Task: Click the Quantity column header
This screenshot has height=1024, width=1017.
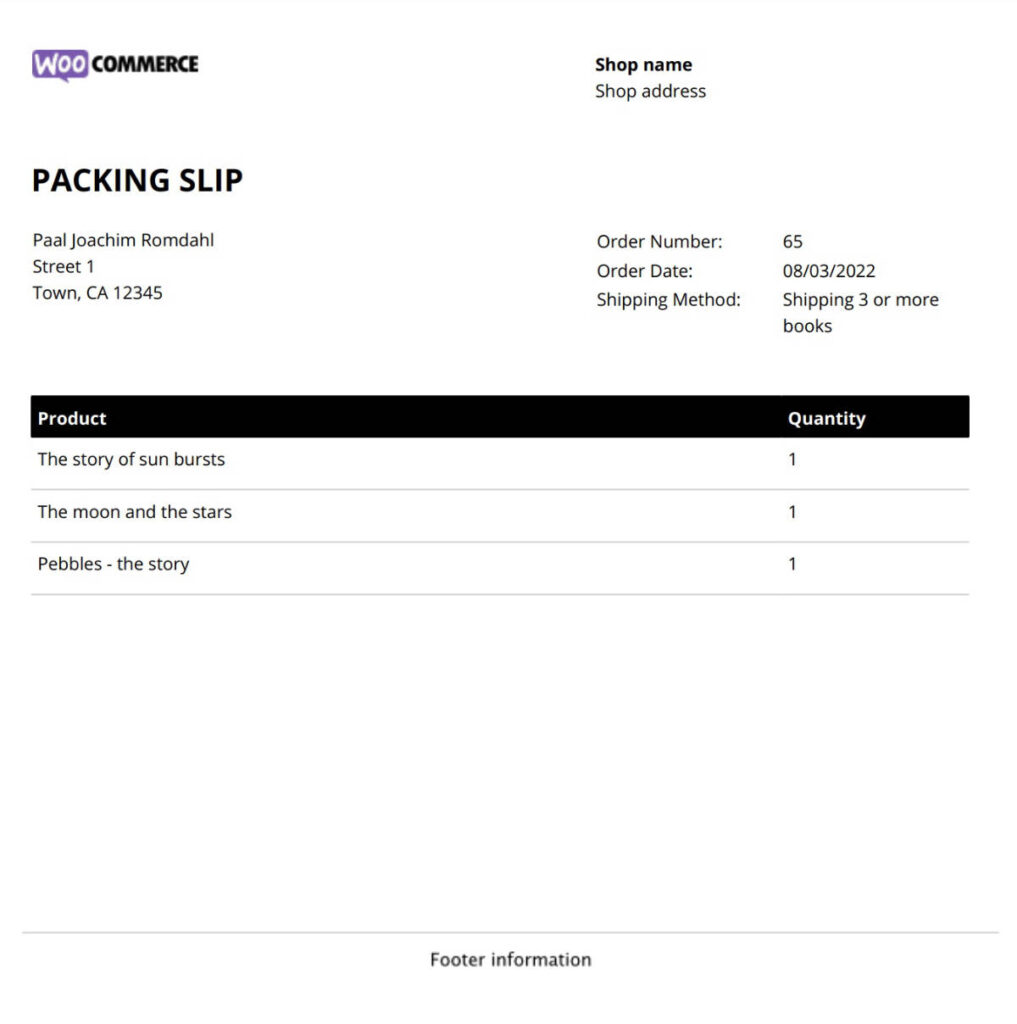Action: click(x=826, y=419)
